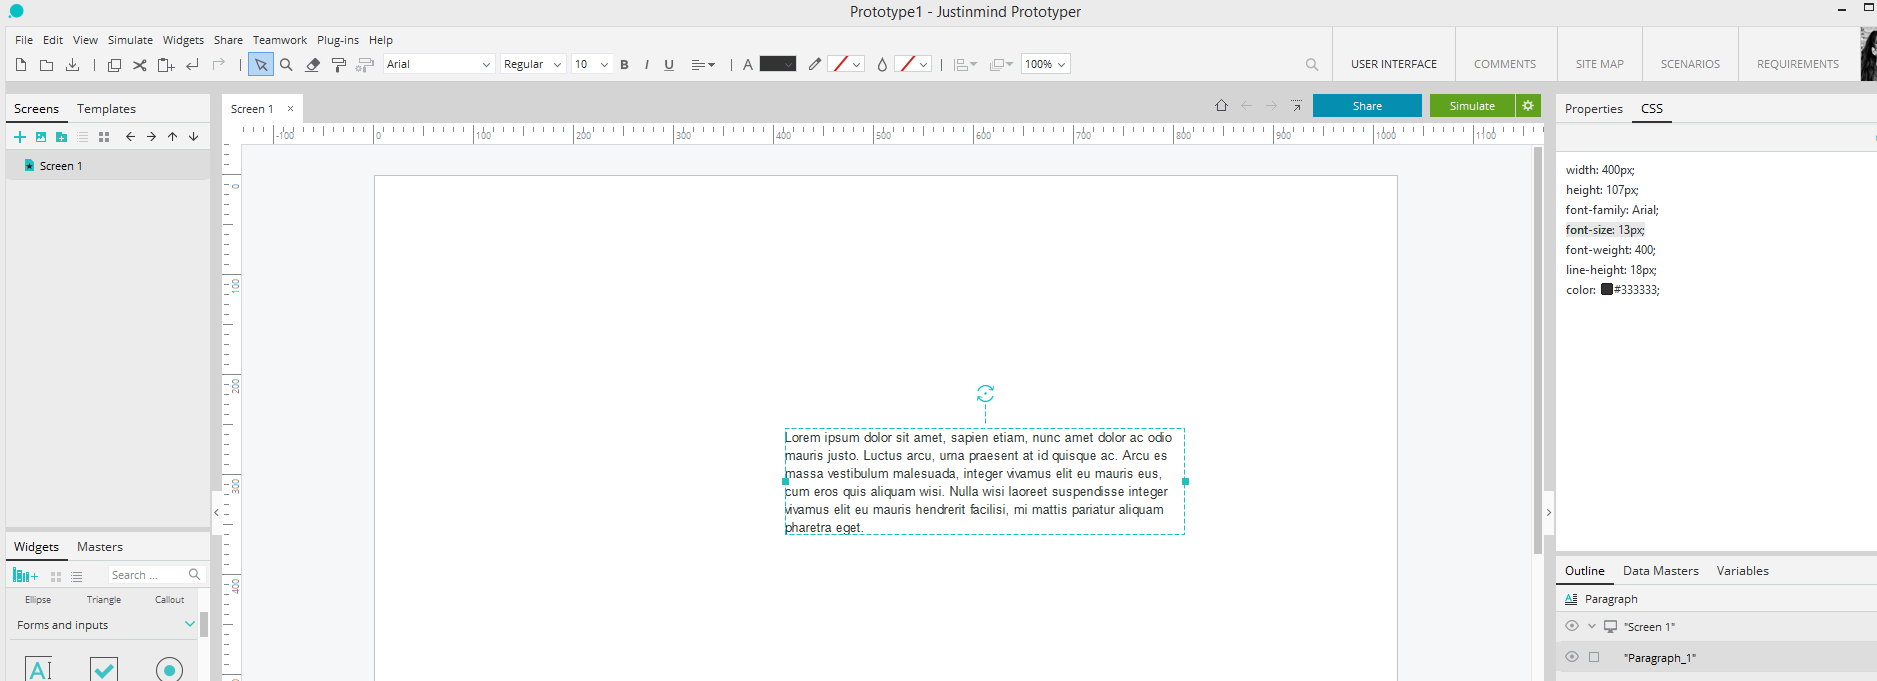Hide Paragraph_1 using its eye icon
The image size is (1877, 681).
1572,657
